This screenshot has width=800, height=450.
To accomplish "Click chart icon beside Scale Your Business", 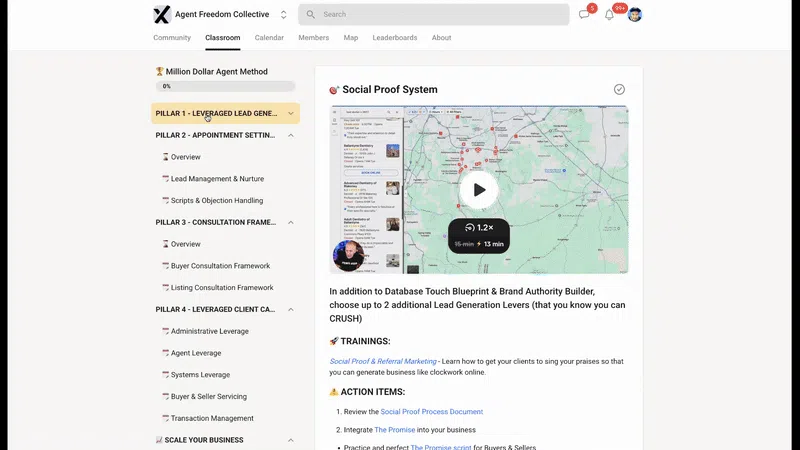I will (159, 440).
